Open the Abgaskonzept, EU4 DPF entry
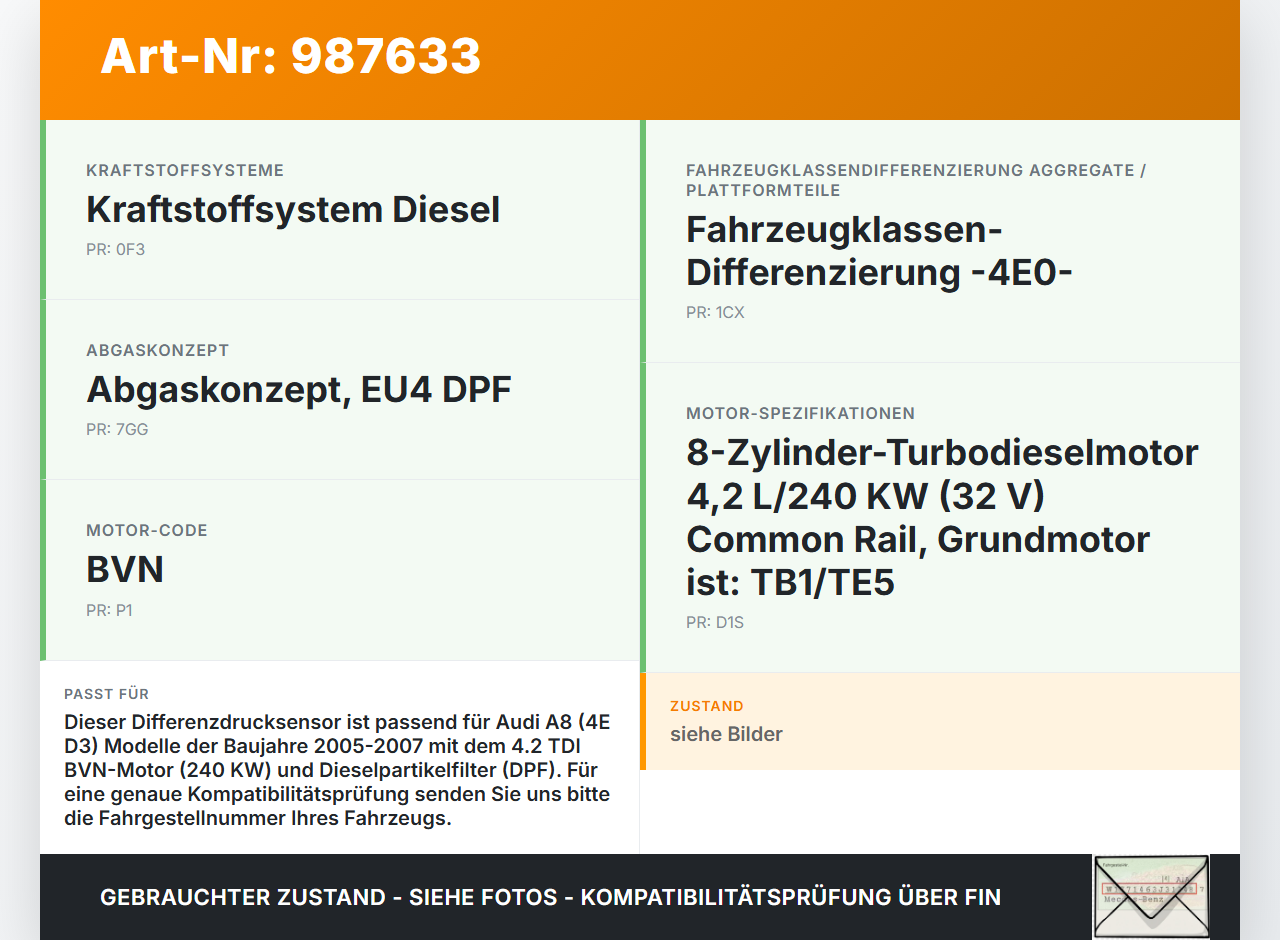 [x=298, y=390]
